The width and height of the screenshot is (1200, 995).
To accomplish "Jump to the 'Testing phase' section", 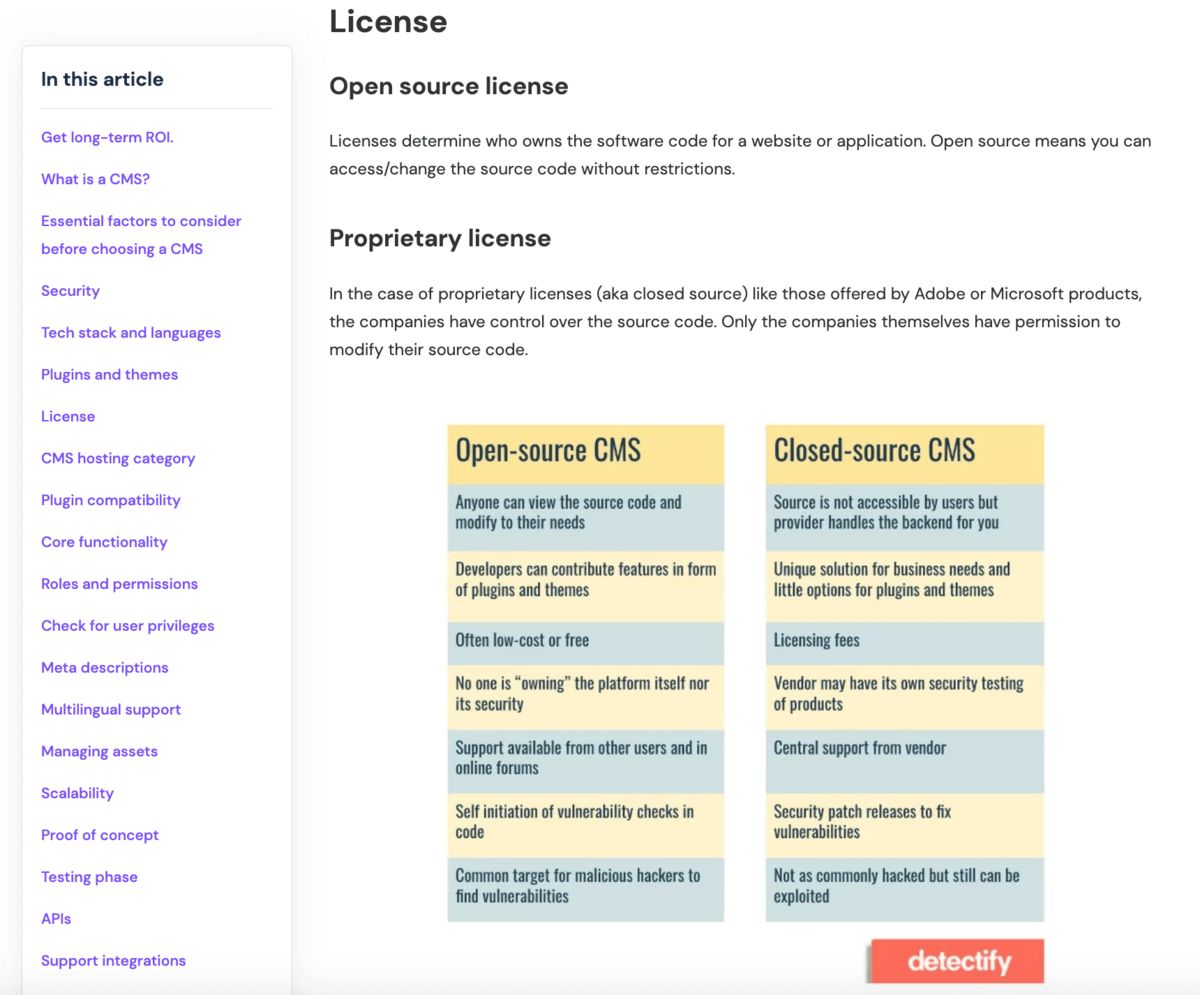I will click(89, 878).
